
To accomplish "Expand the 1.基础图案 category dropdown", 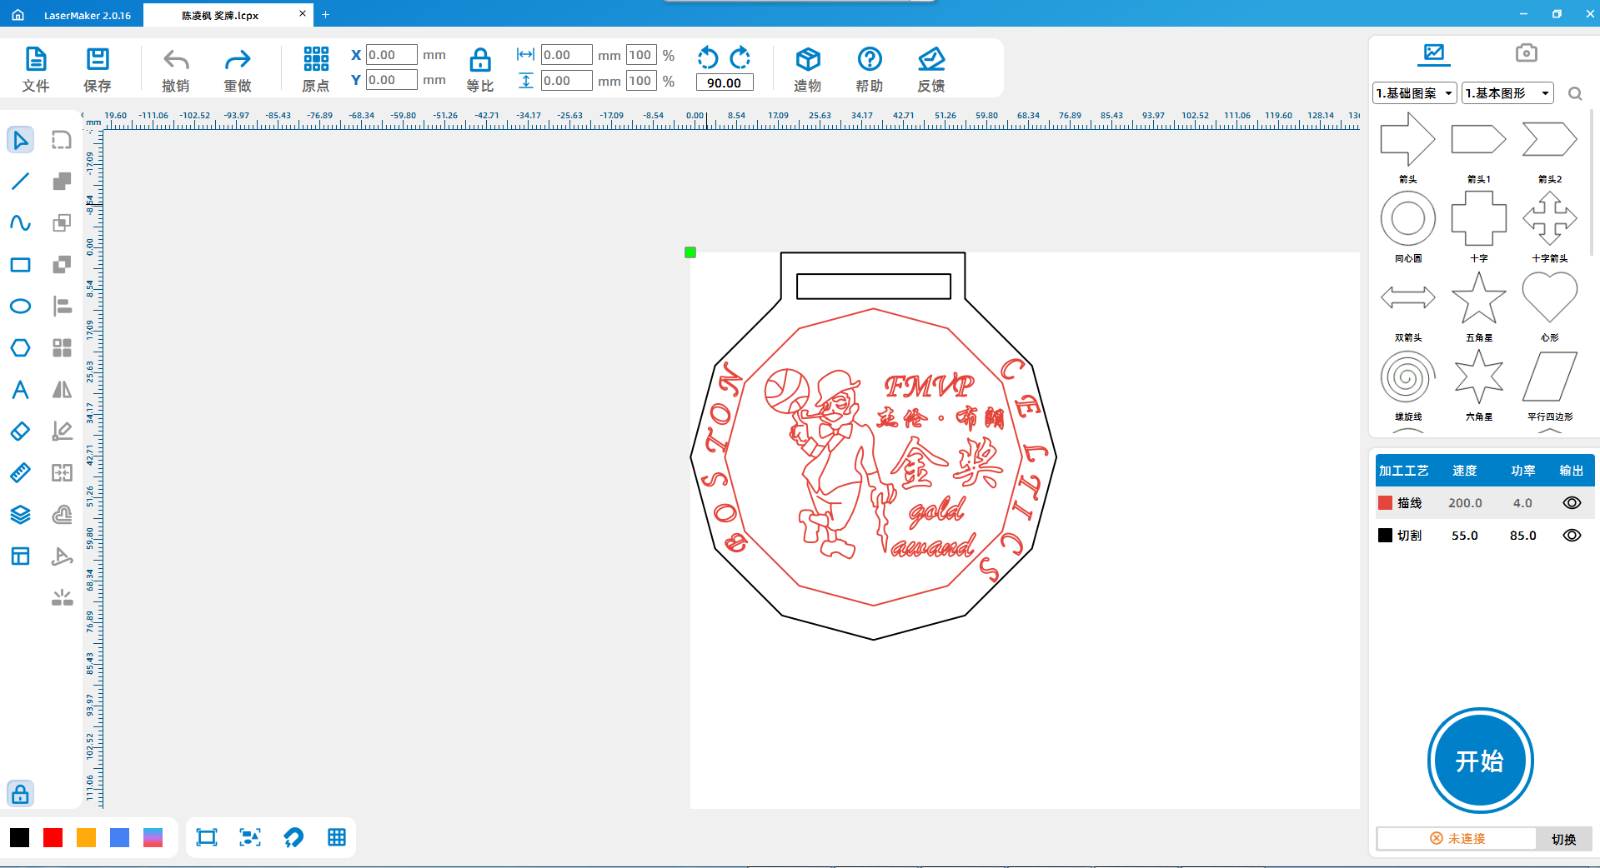I will click(1415, 93).
